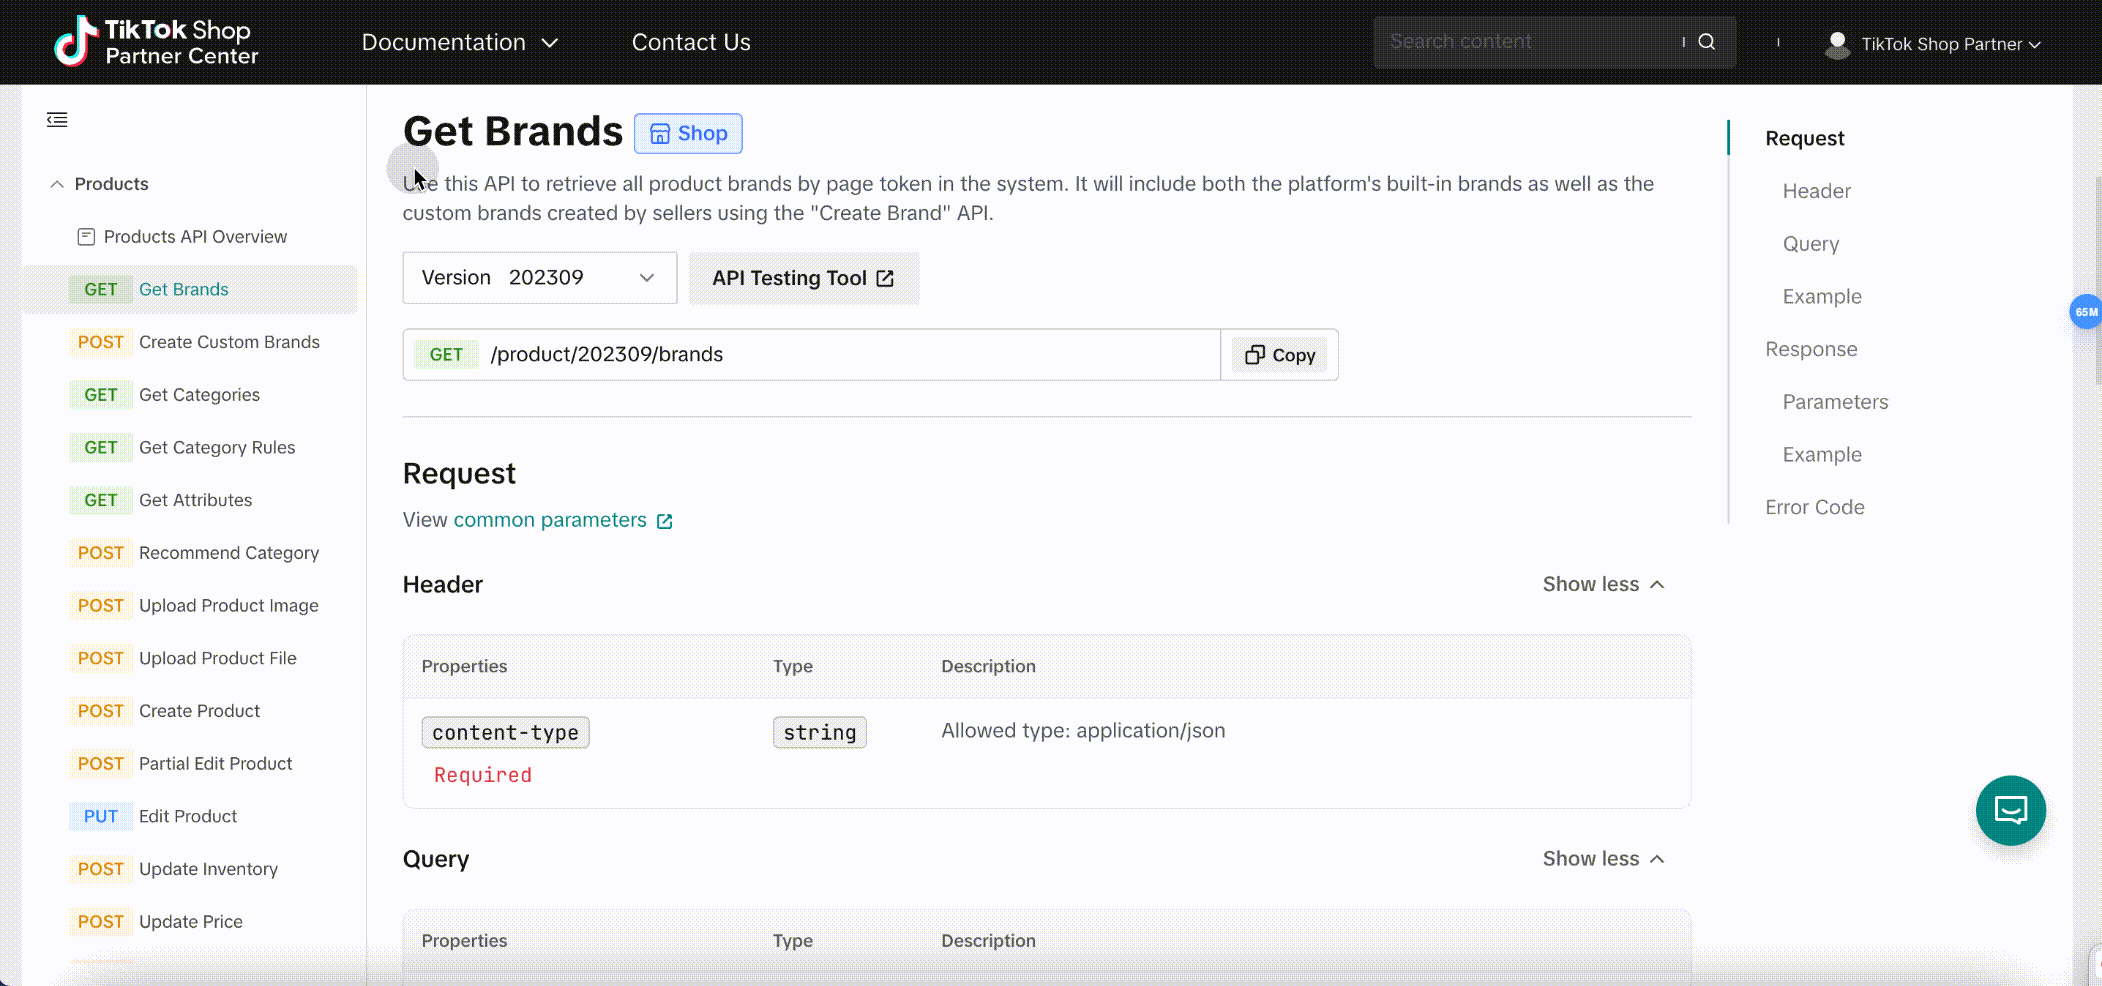Open the green chat support button
This screenshot has height=986, width=2102.
(x=2010, y=810)
